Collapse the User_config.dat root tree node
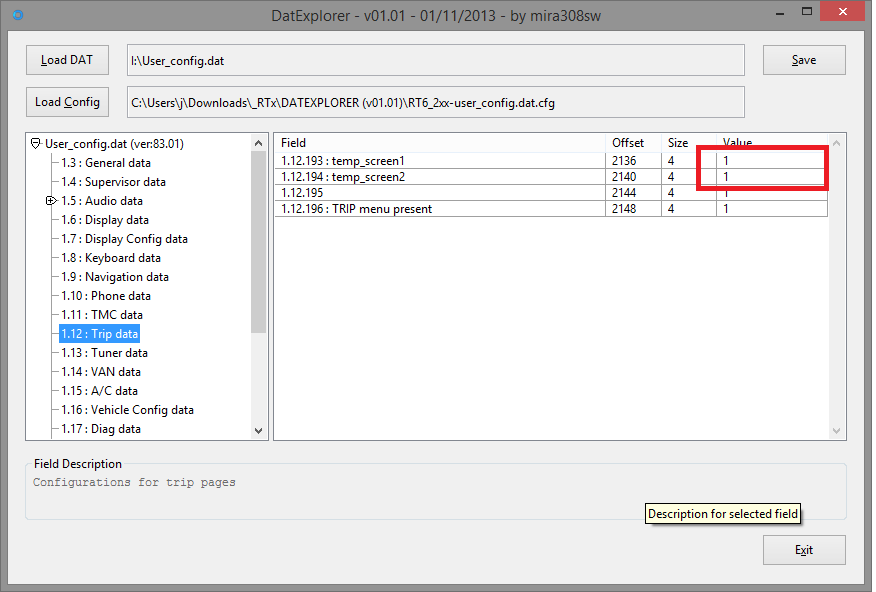Image resolution: width=876 pixels, height=592 pixels. point(36,144)
